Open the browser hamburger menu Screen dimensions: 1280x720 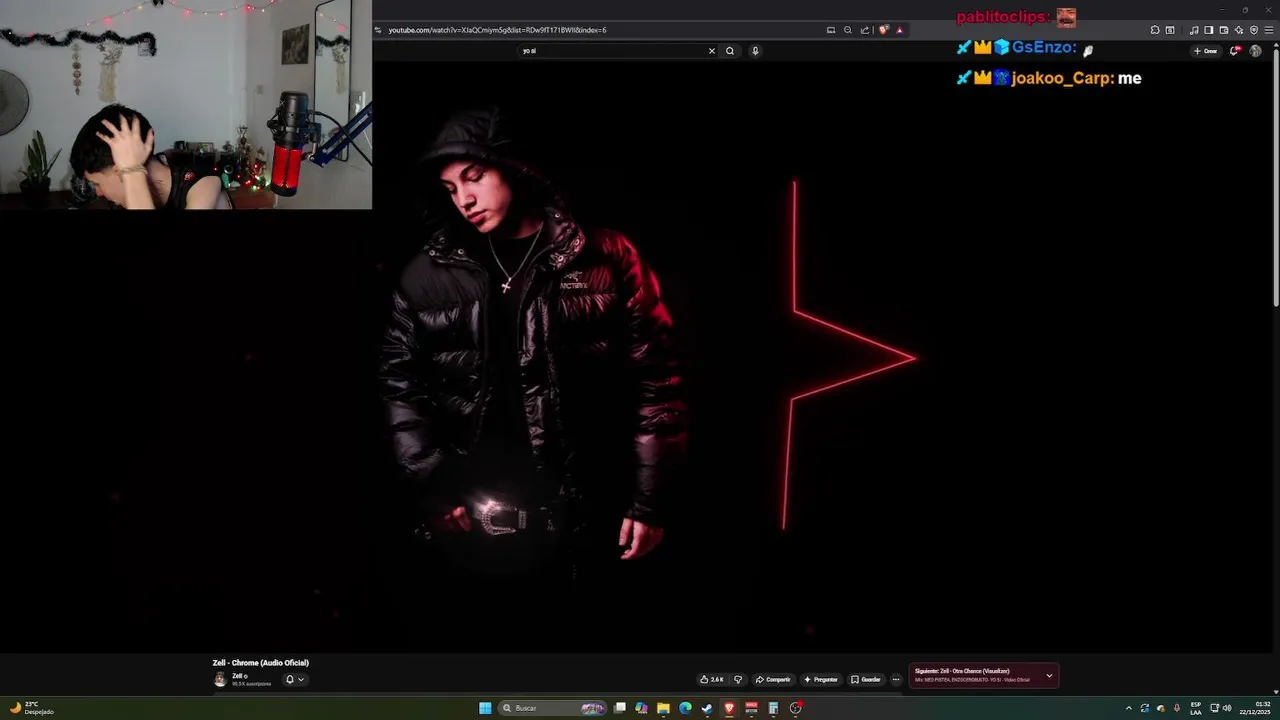(1269, 30)
